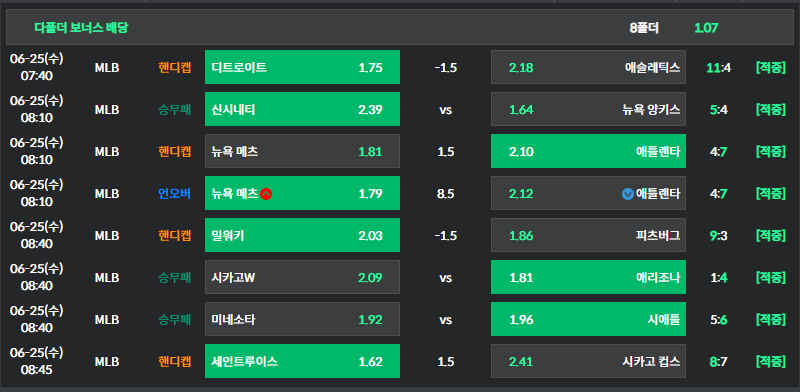The height and width of the screenshot is (392, 800).
Task: Choose 시카고 컵스 at 2.41
Action: [588, 361]
